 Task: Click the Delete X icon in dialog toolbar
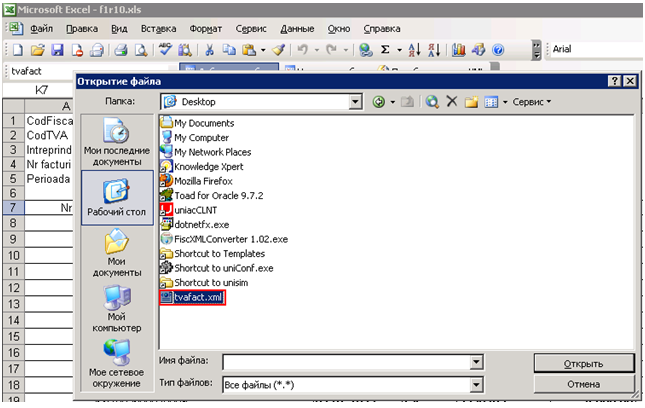pyautogui.click(x=452, y=101)
